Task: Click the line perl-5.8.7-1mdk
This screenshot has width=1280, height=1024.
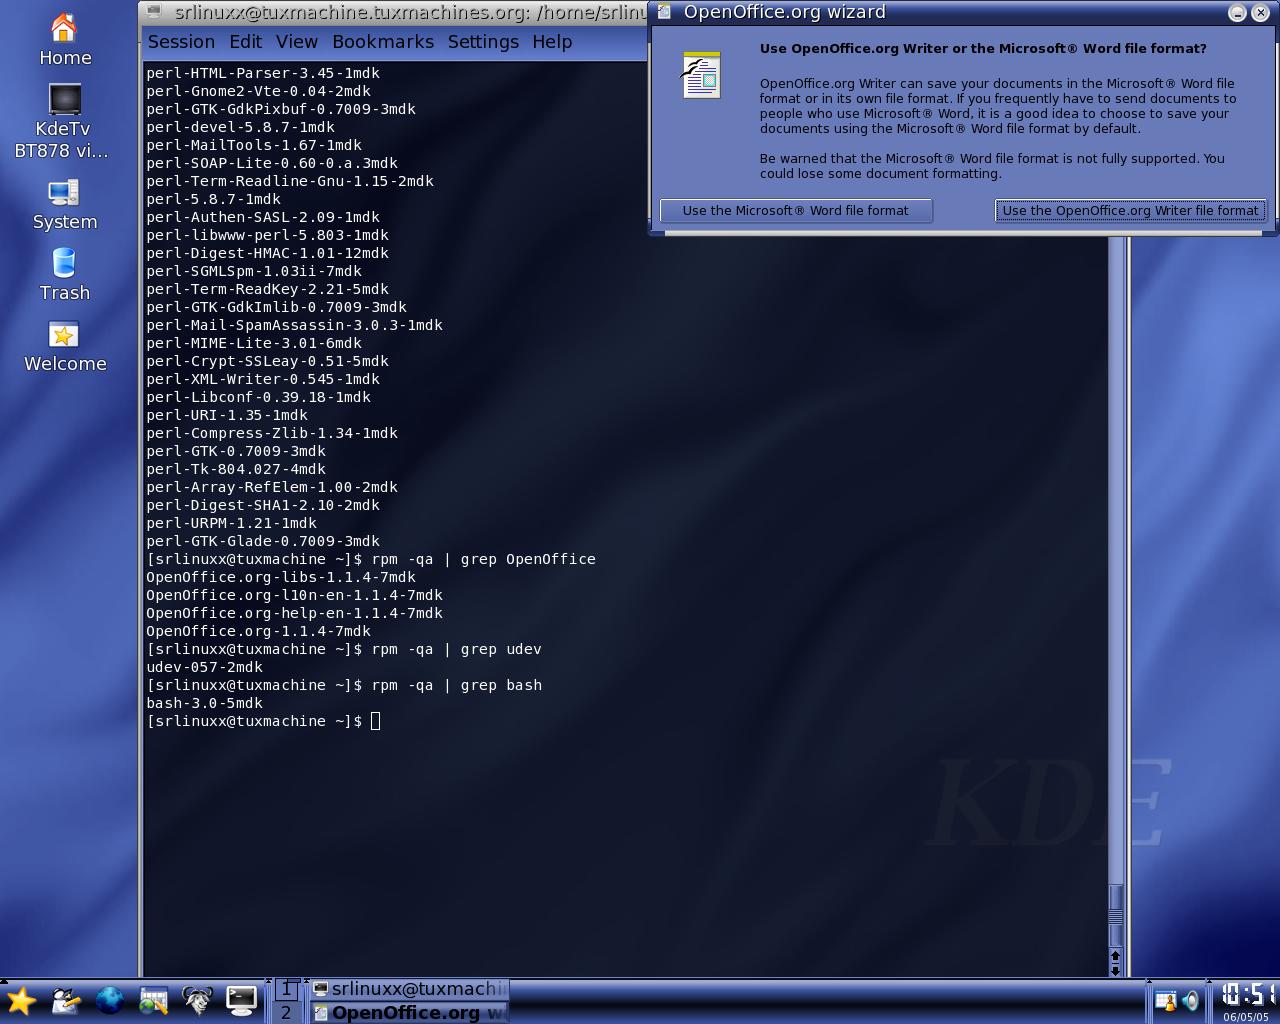Action: tap(214, 199)
